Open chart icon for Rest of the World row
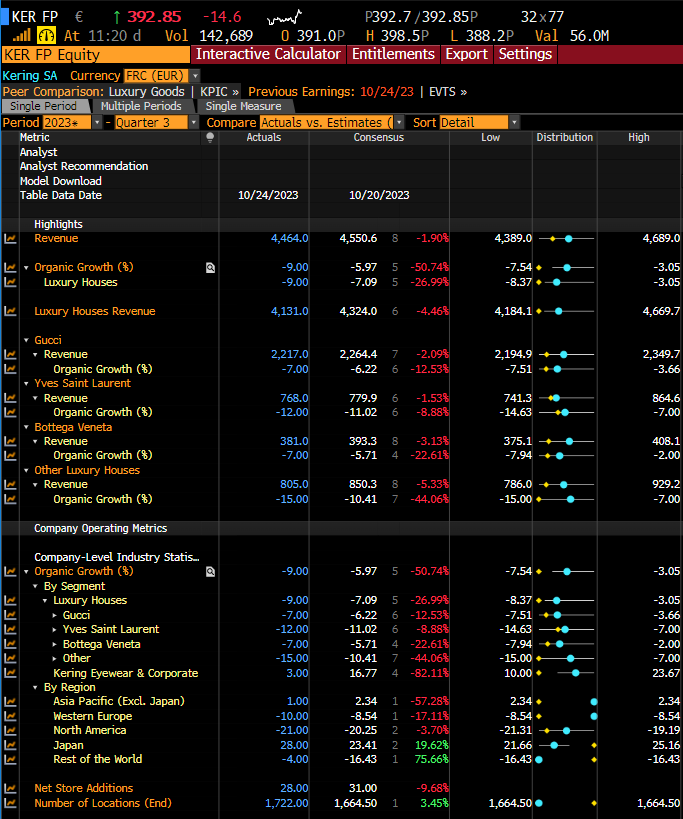683x819 pixels. tap(10, 759)
